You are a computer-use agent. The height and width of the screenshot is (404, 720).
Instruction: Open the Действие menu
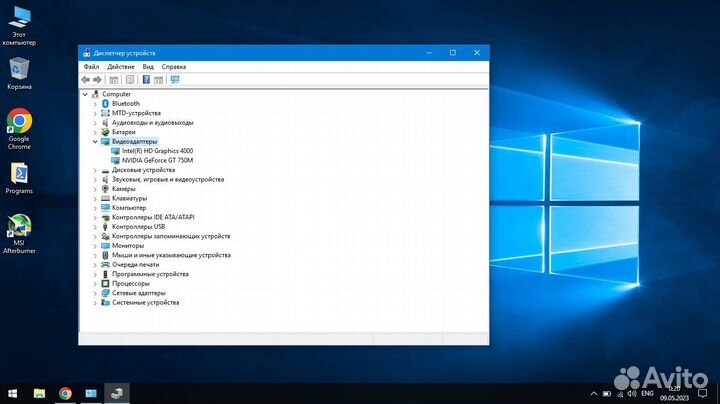point(120,66)
